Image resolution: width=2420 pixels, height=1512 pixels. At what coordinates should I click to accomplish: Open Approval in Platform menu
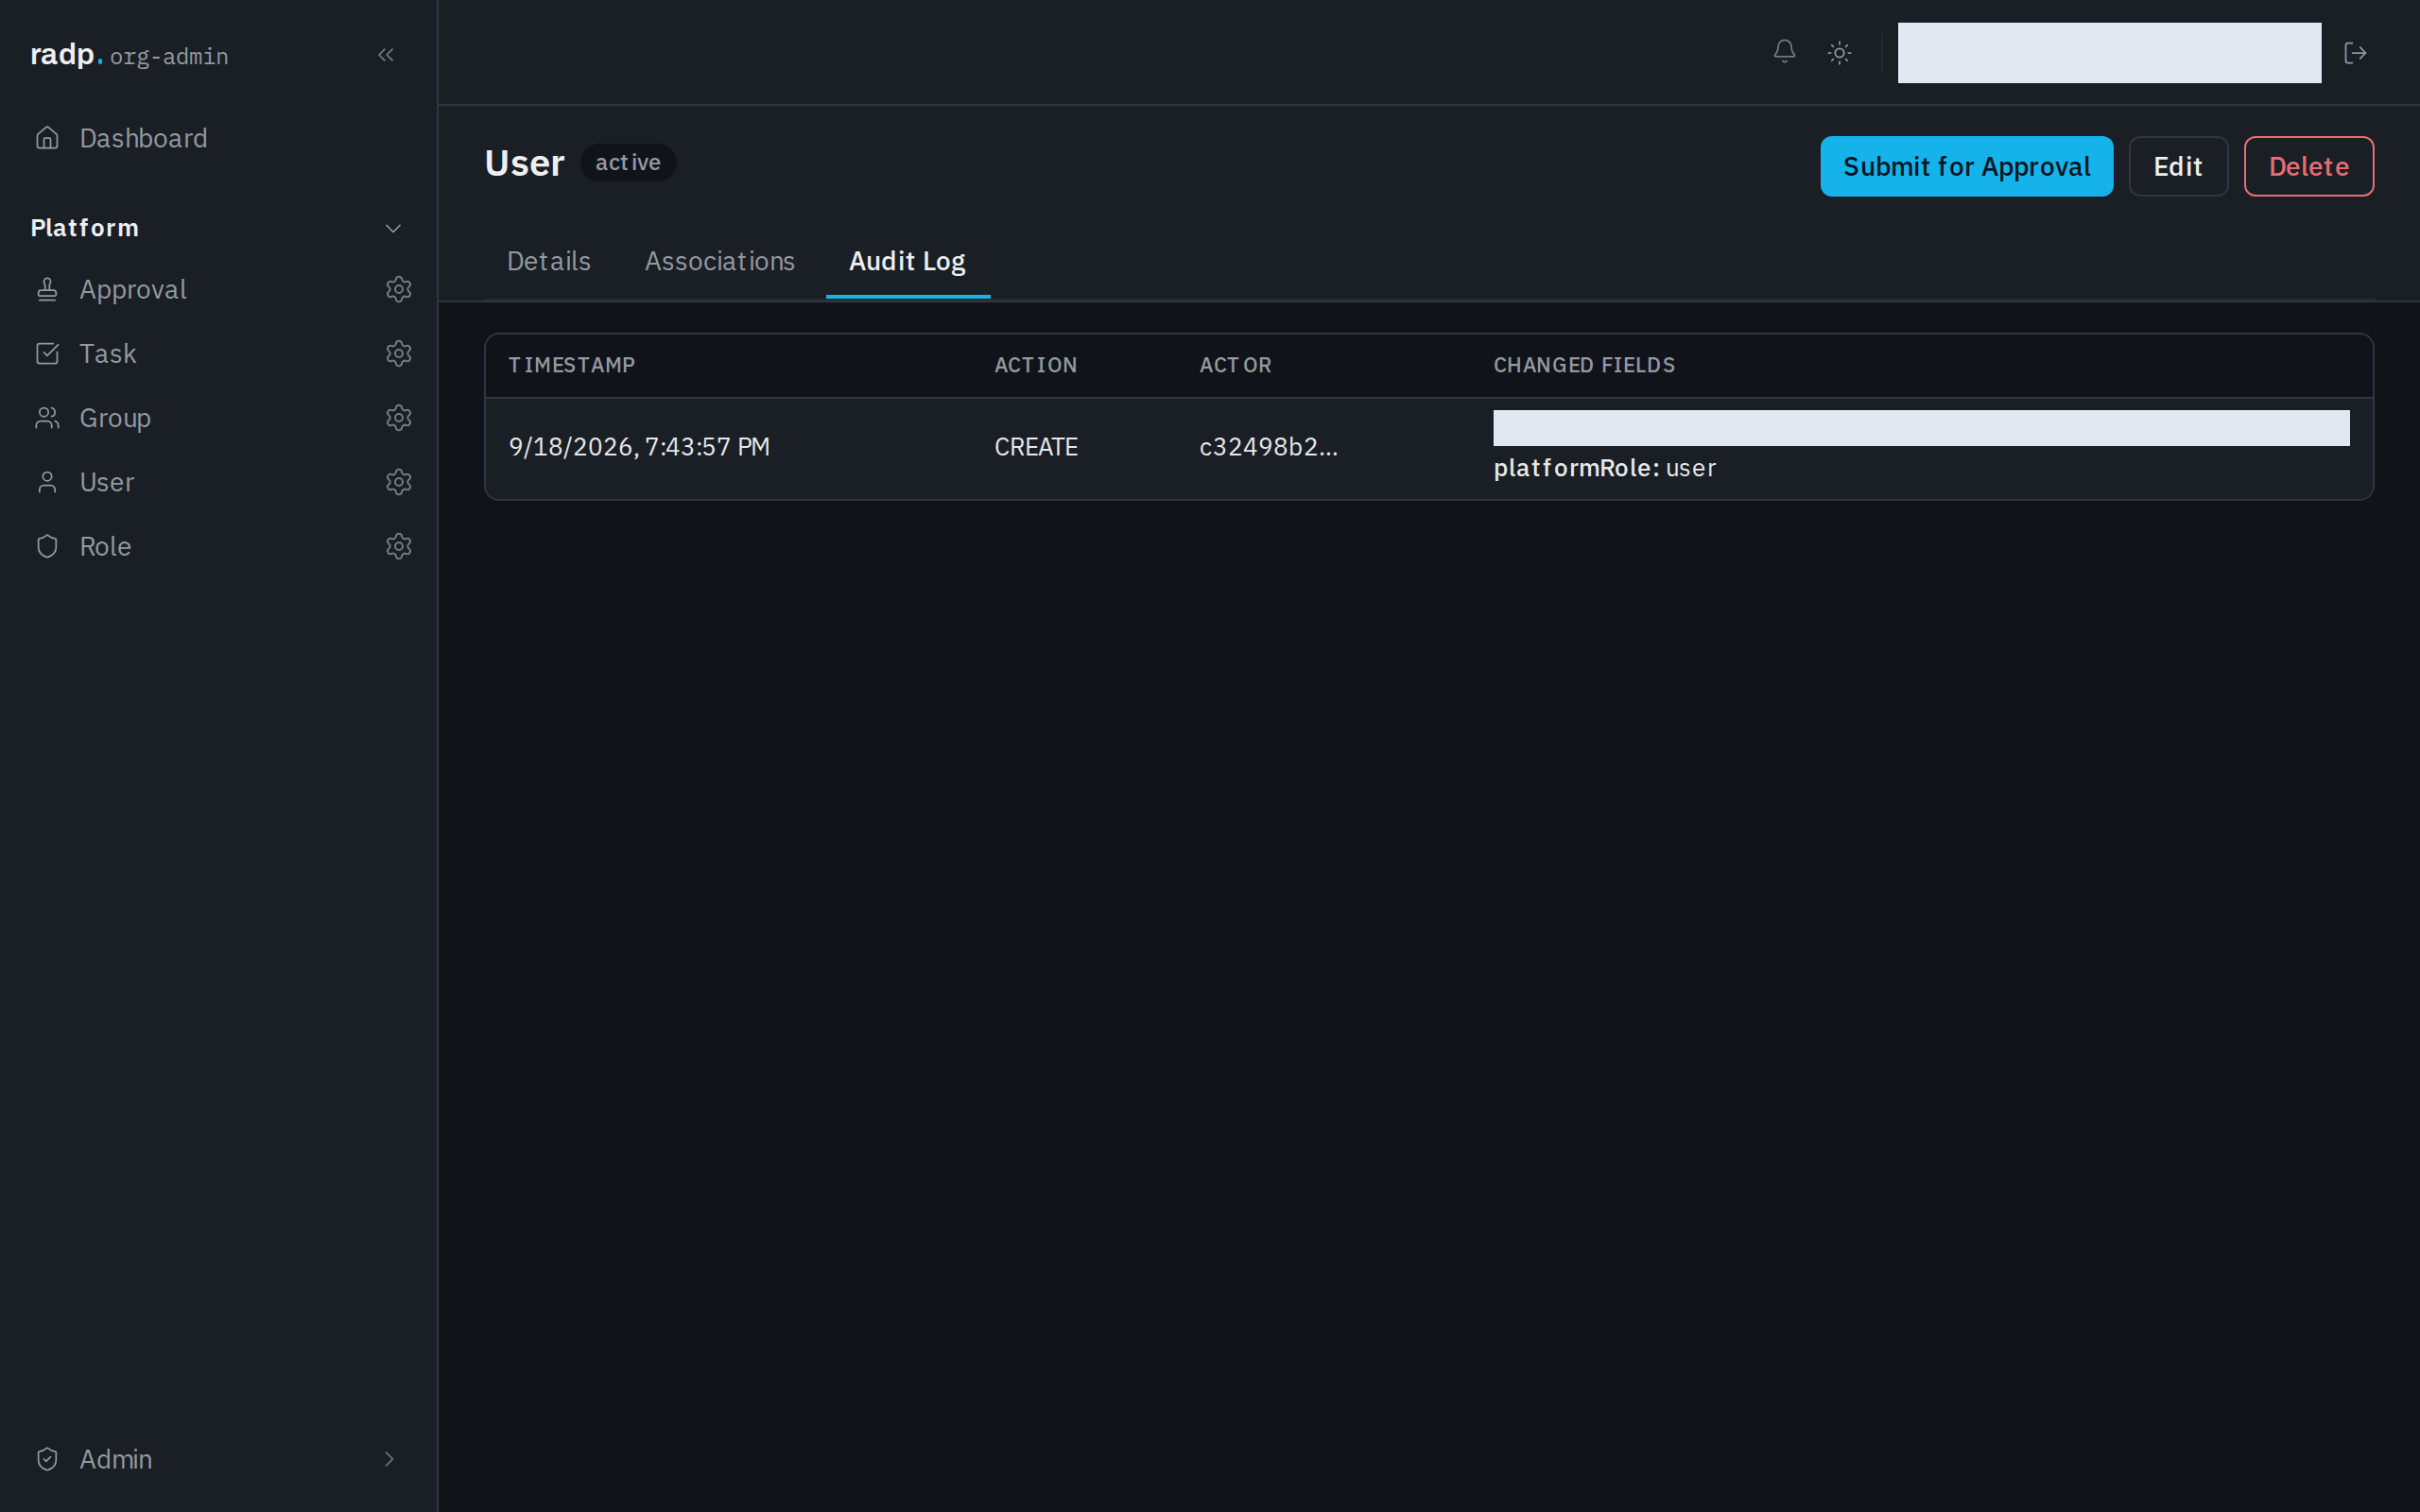(x=190, y=289)
